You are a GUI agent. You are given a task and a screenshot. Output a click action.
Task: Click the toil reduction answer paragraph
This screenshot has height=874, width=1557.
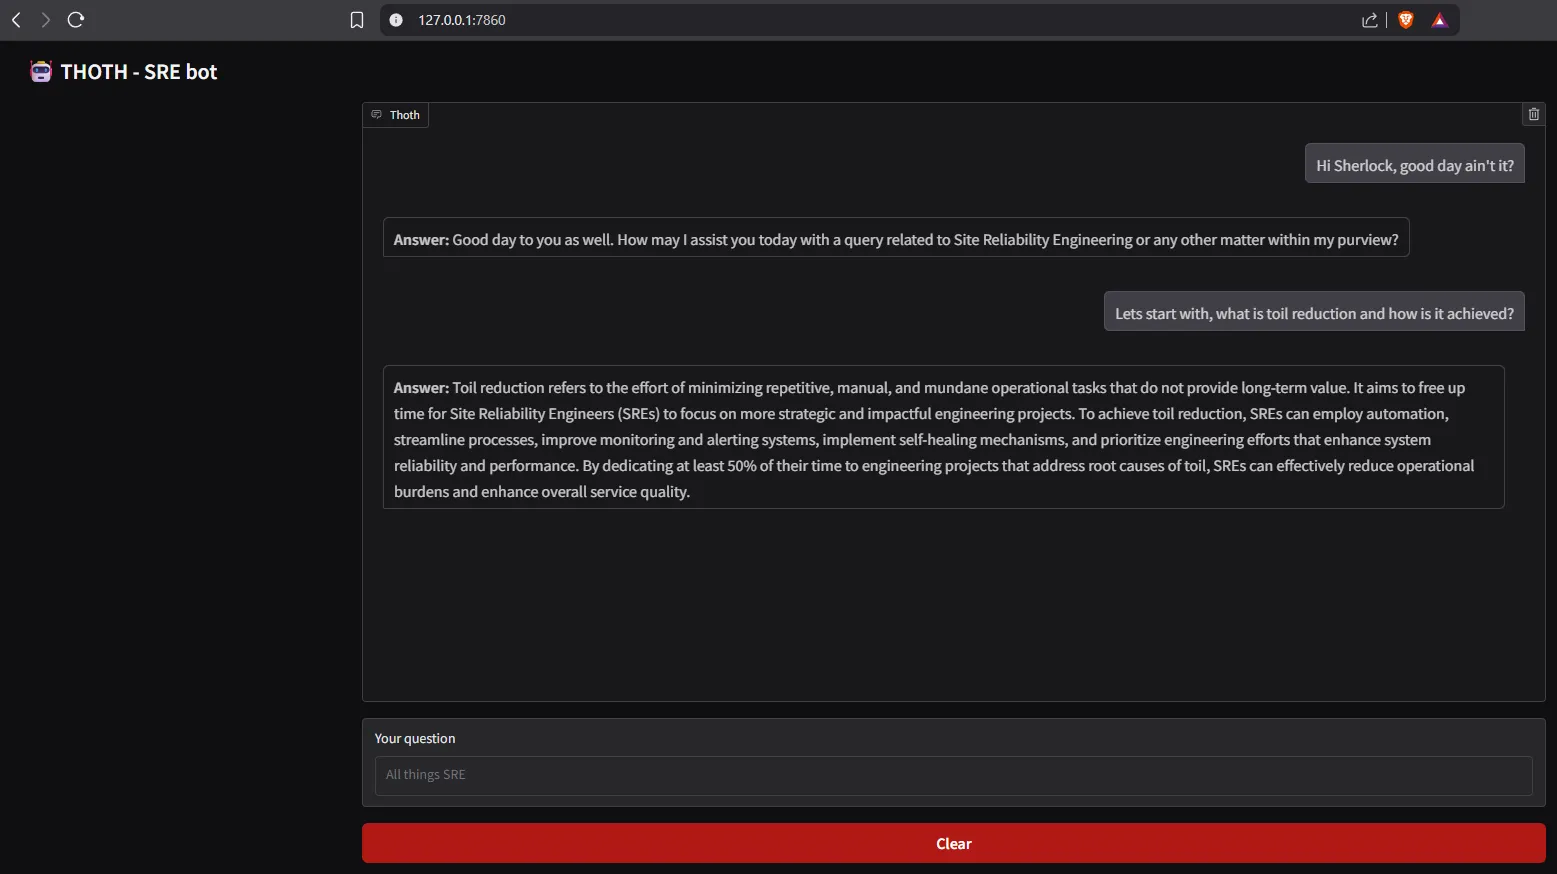944,439
